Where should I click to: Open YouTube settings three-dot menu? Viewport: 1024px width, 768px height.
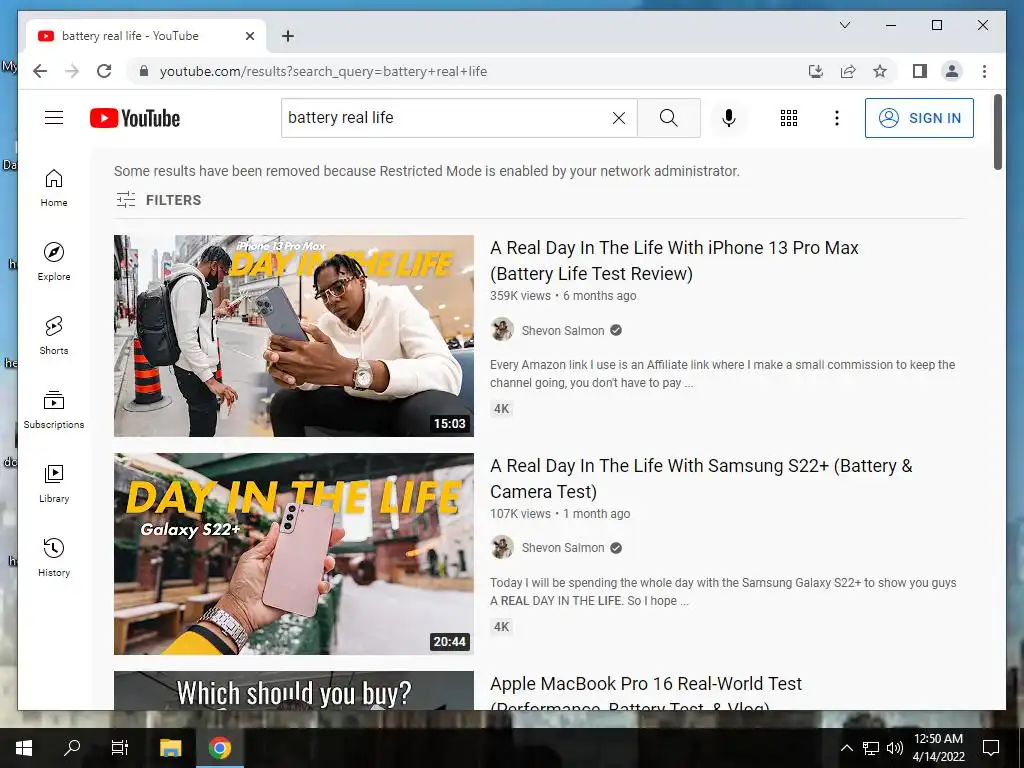pos(837,118)
